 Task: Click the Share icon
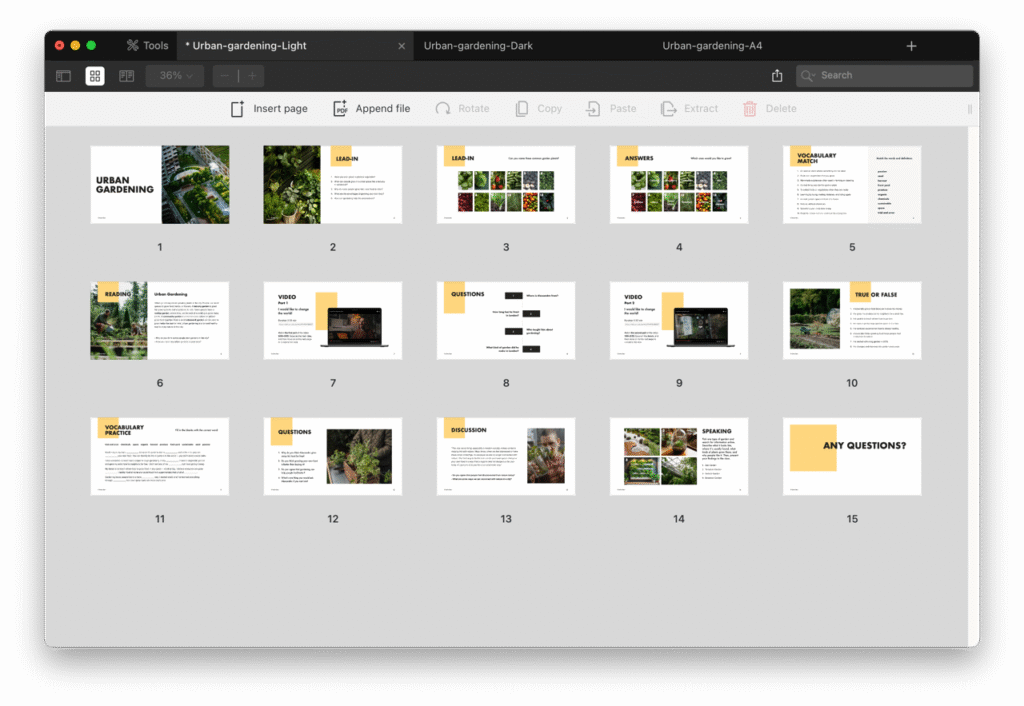tap(777, 76)
